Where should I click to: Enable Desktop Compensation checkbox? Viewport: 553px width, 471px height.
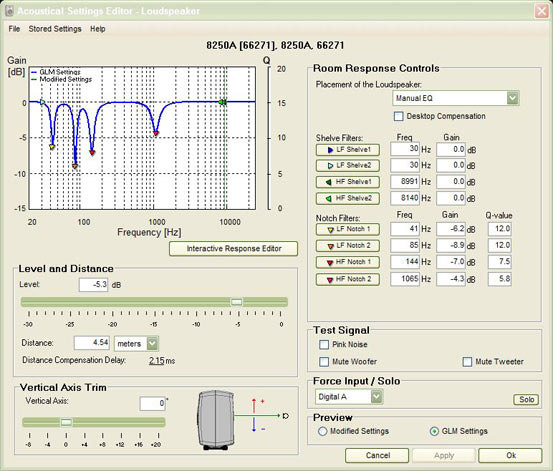[399, 116]
